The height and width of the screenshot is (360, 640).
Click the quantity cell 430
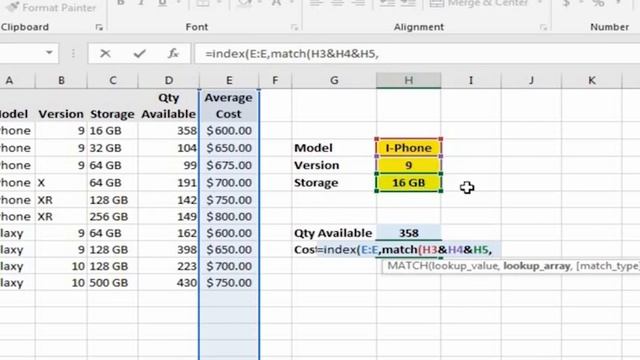click(169, 282)
